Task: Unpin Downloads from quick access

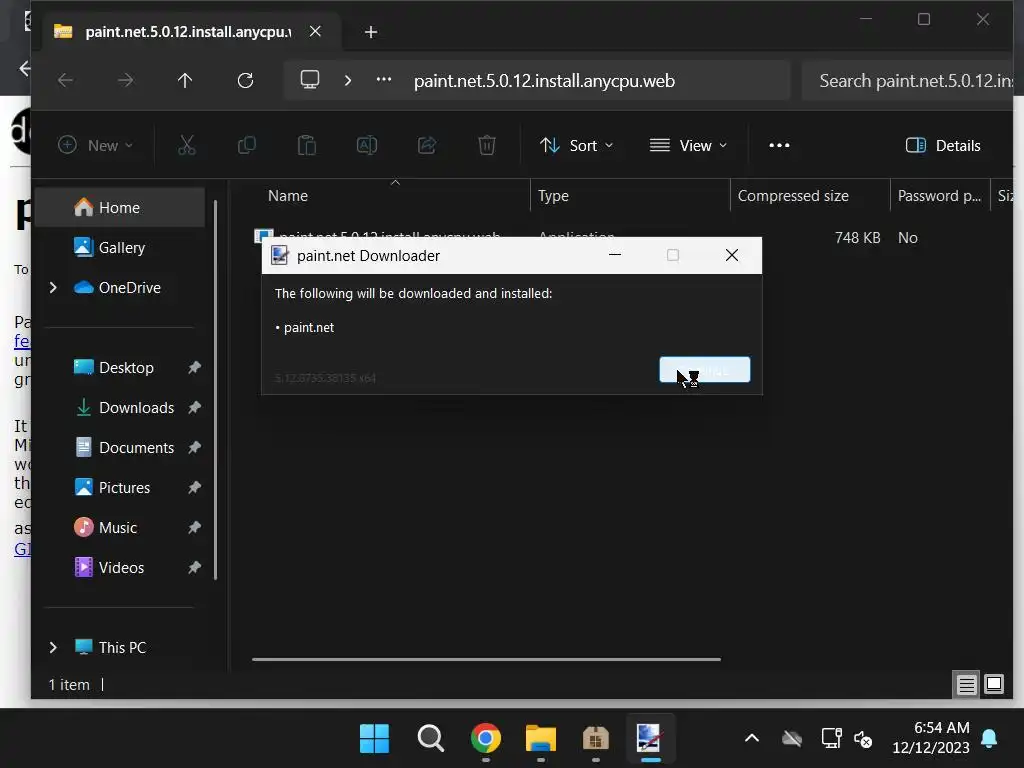Action: (x=194, y=408)
